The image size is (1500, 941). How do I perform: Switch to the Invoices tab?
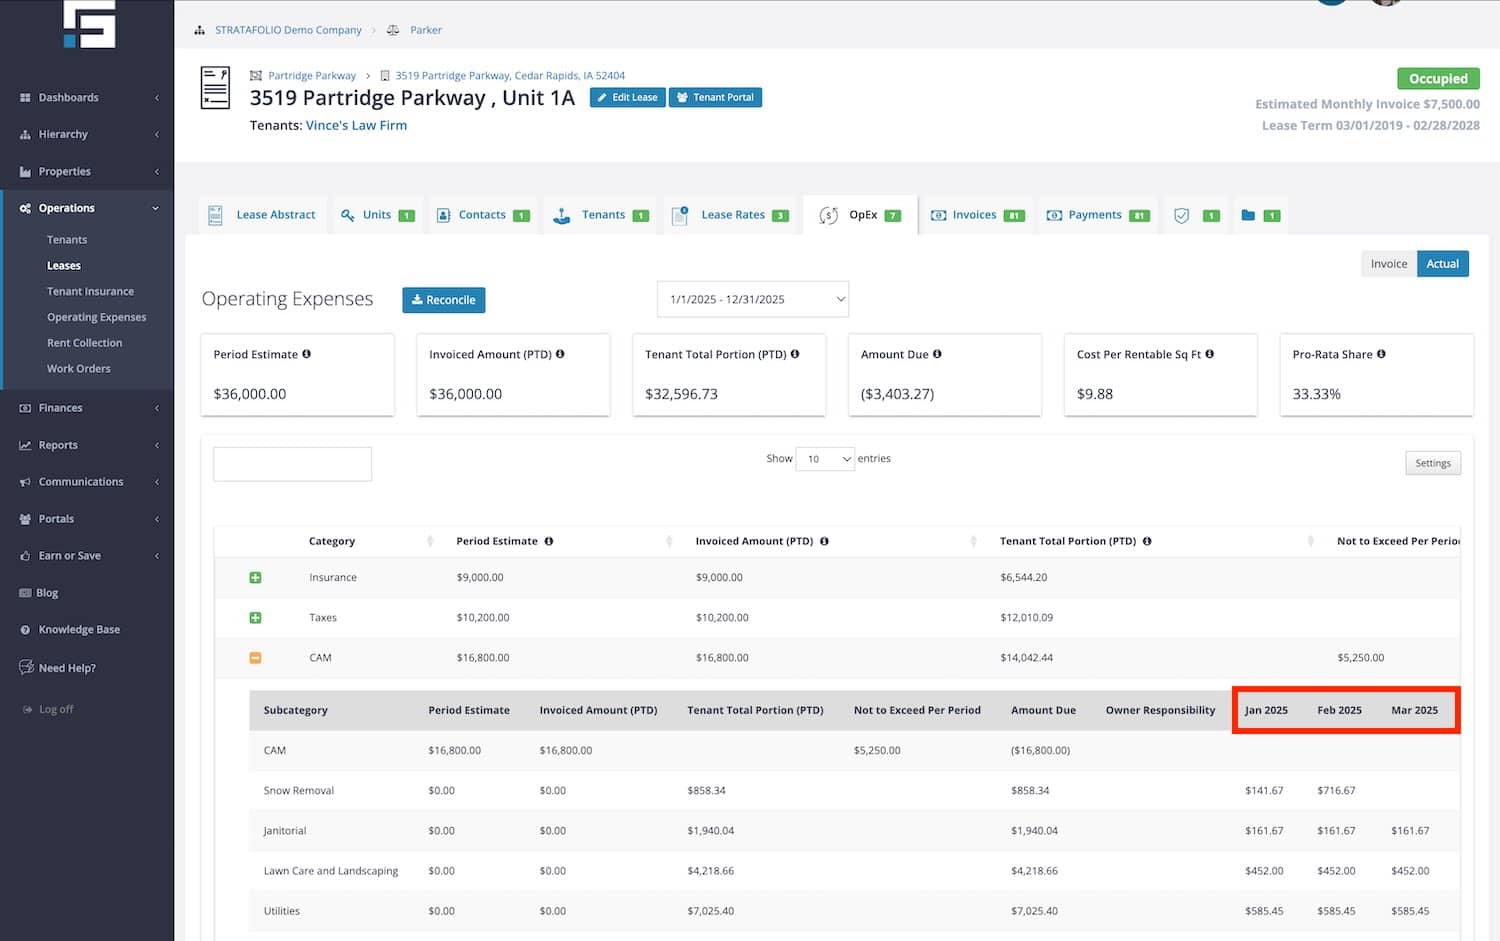tap(973, 215)
